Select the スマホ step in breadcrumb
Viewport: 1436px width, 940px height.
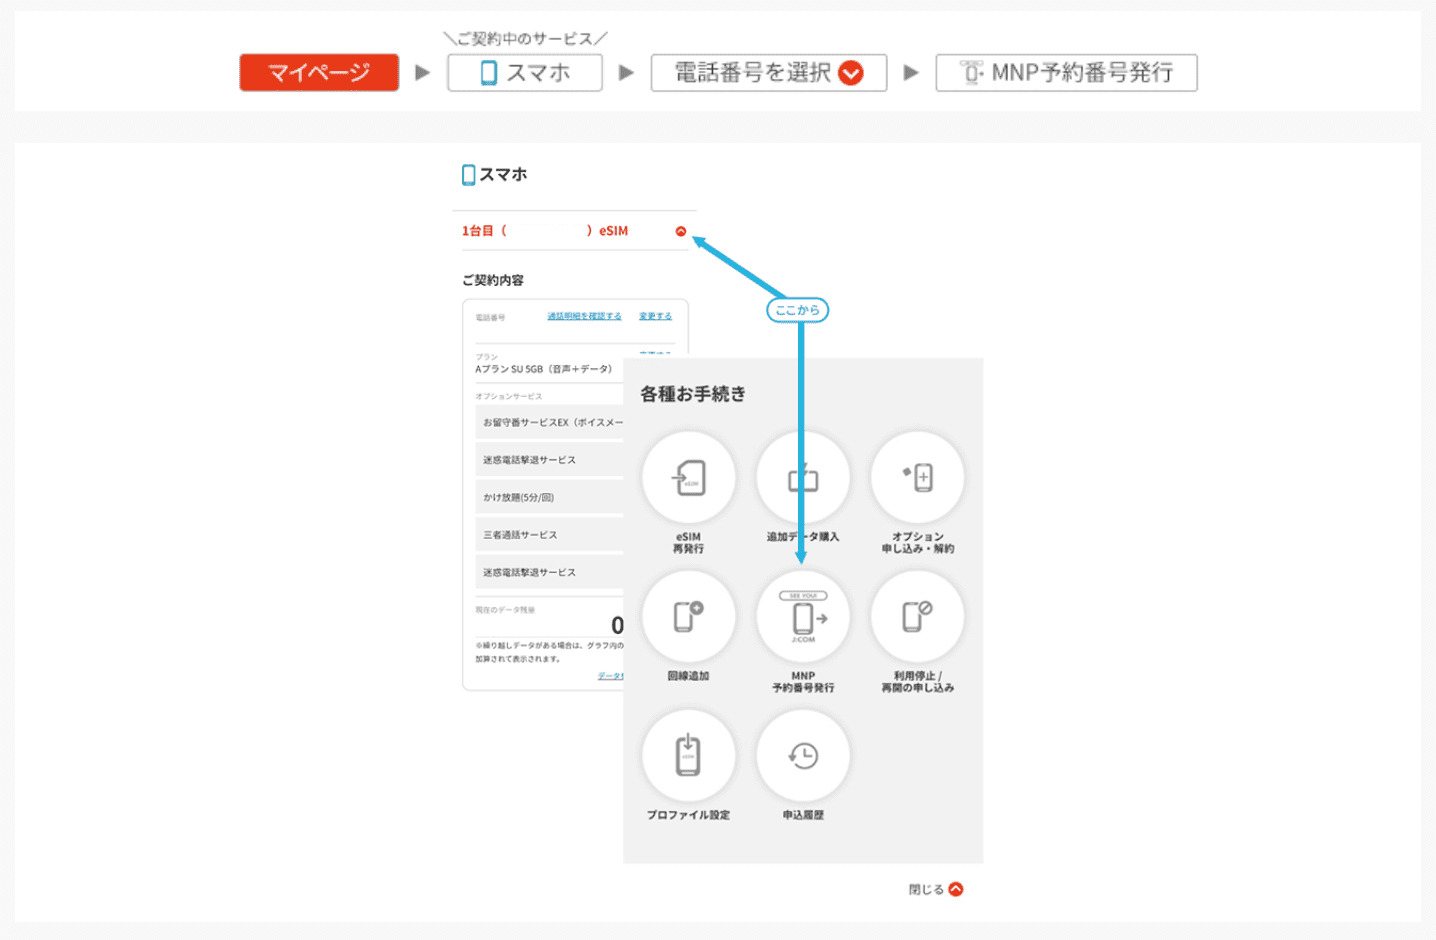525,73
